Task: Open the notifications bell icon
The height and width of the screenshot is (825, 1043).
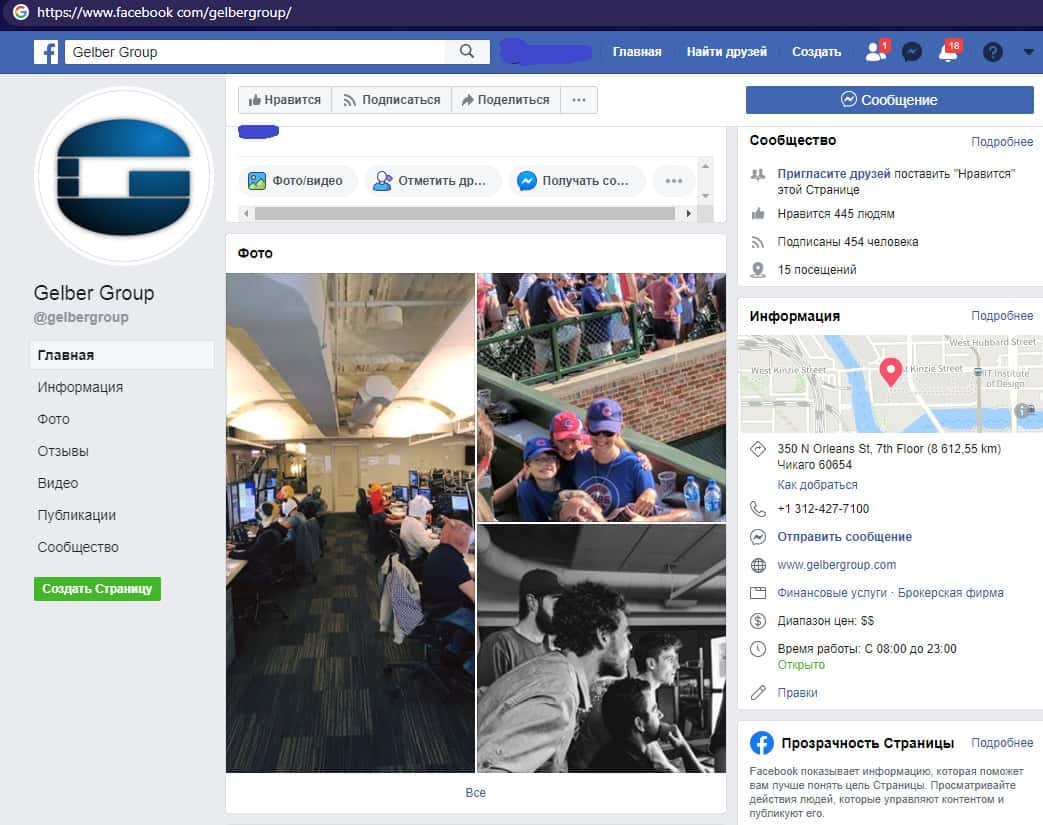Action: [x=948, y=52]
